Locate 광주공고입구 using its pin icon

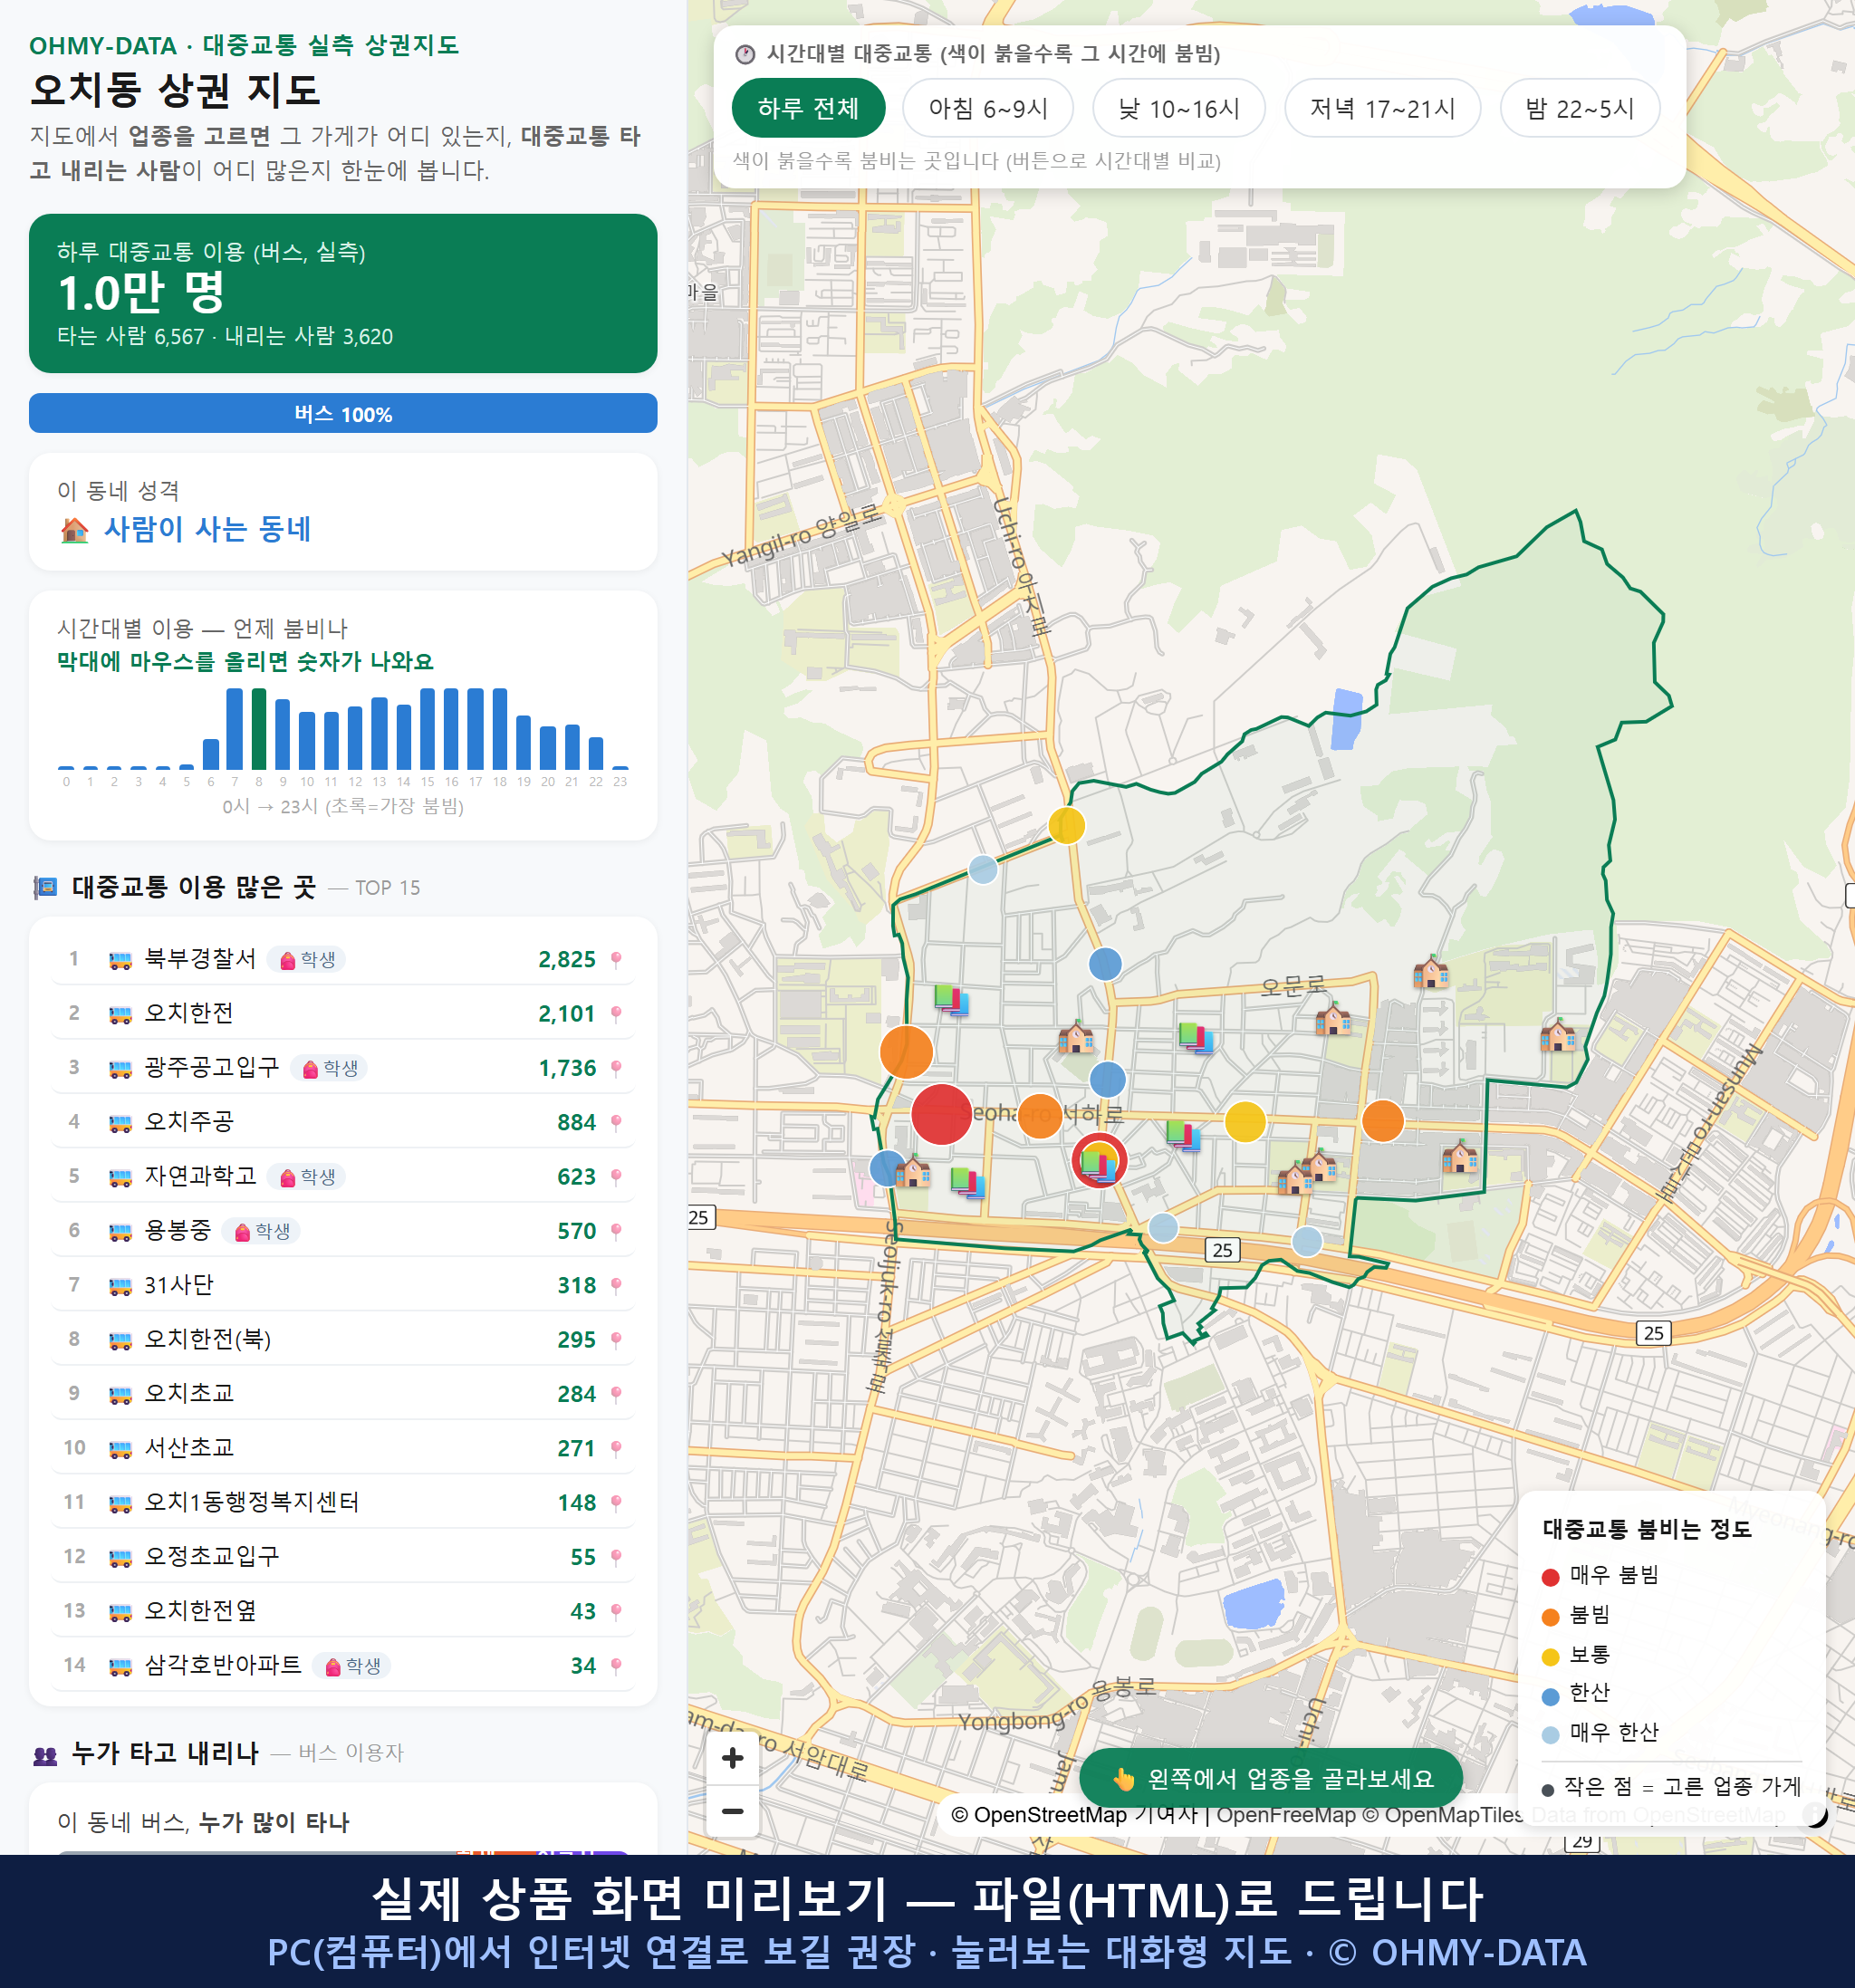click(616, 1068)
